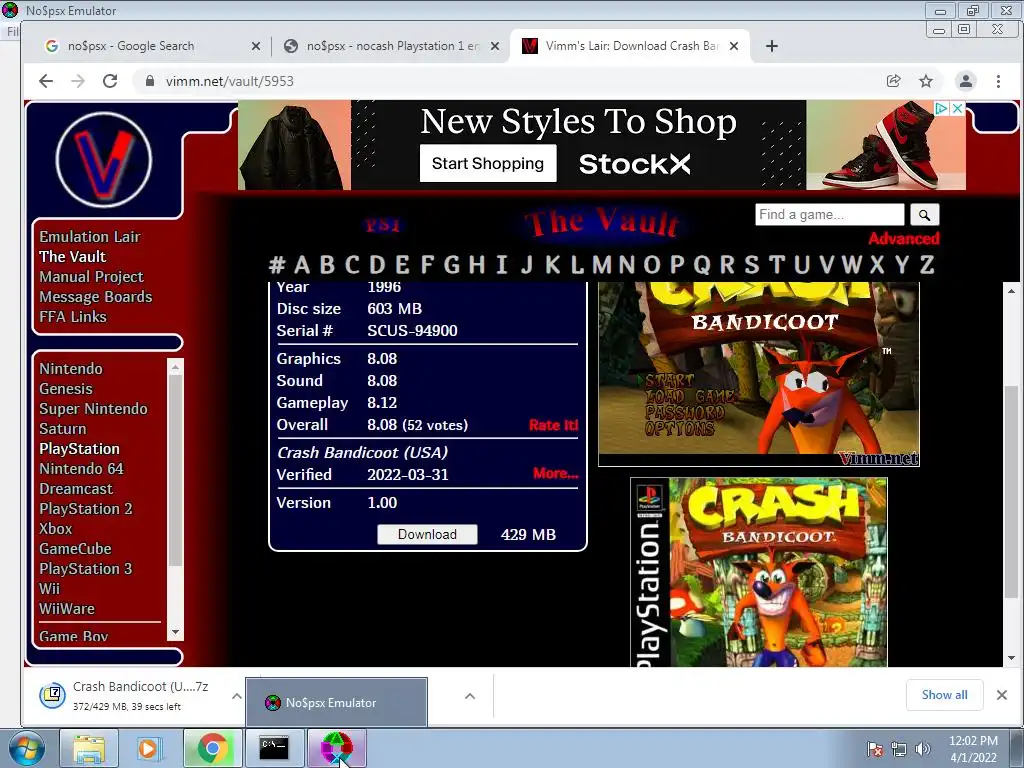Expand chevron beside the No$psx Emulator item
Viewport: 1024px width, 768px height.
(470, 696)
